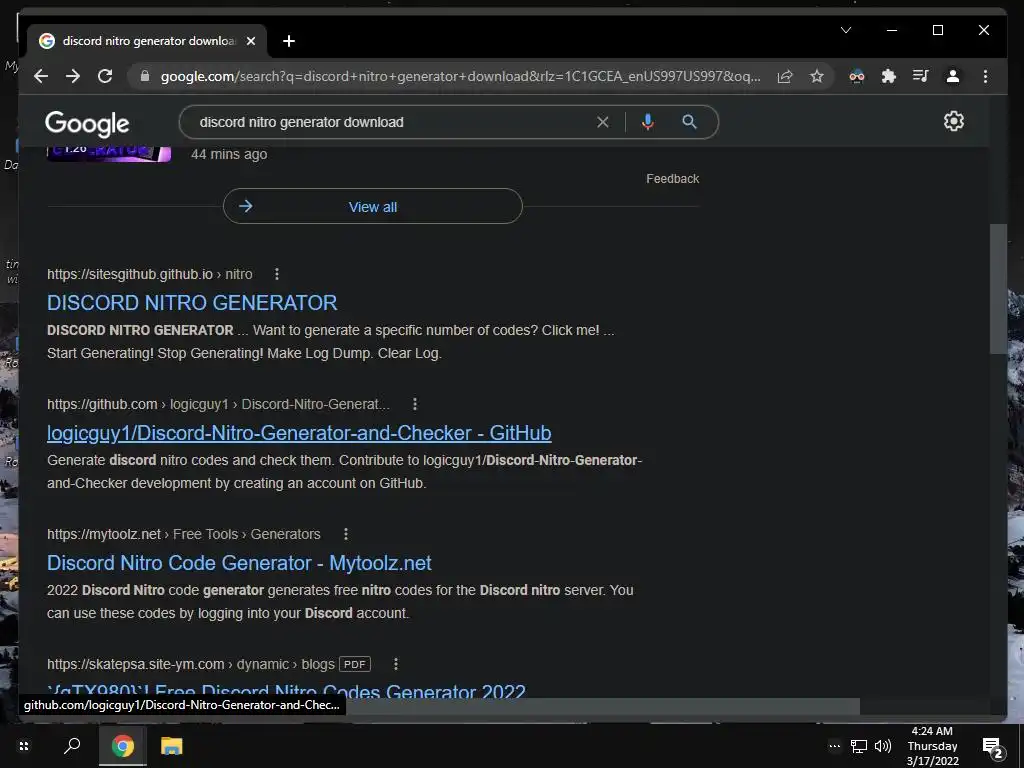Click the https://mytoolz.net breadcrumb text
Image resolution: width=1024 pixels, height=768 pixels.
point(104,534)
